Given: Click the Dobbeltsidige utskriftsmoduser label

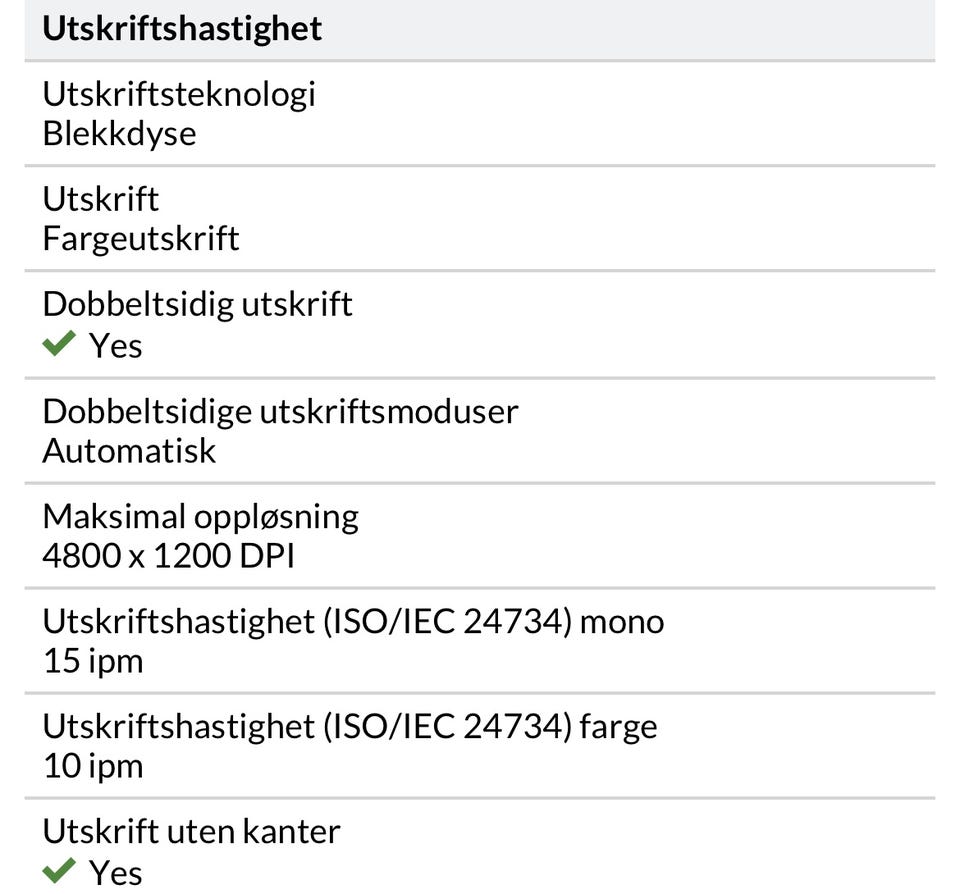Looking at the screenshot, I should [x=280, y=410].
